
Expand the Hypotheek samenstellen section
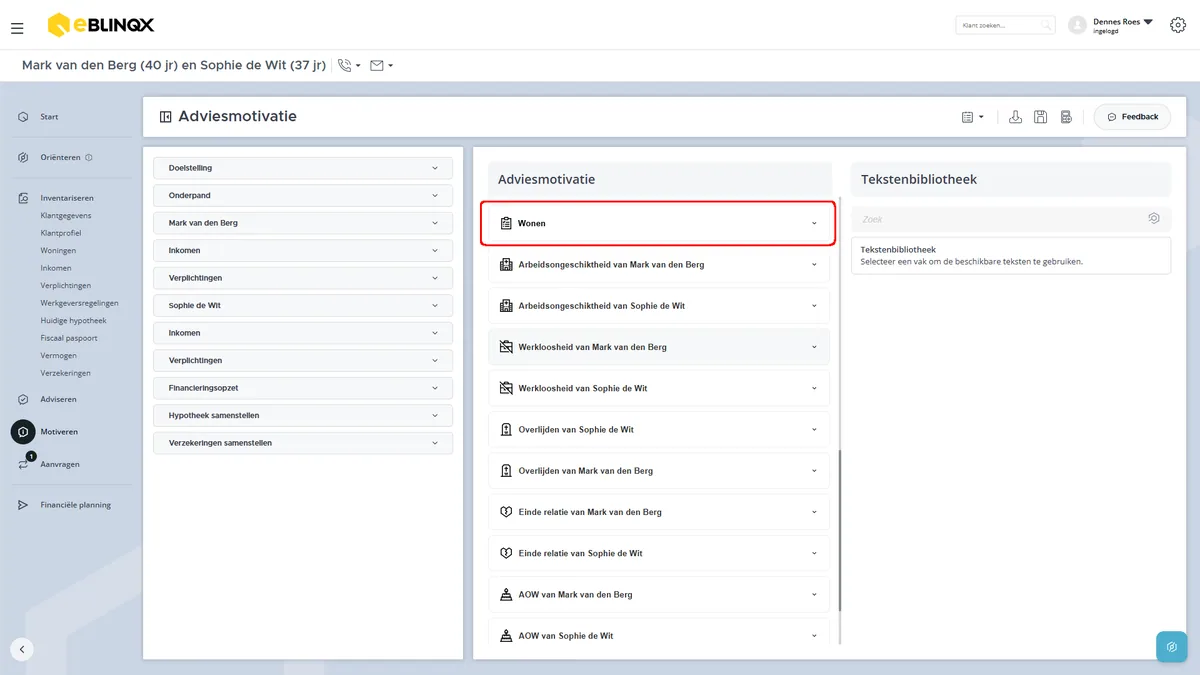click(303, 415)
